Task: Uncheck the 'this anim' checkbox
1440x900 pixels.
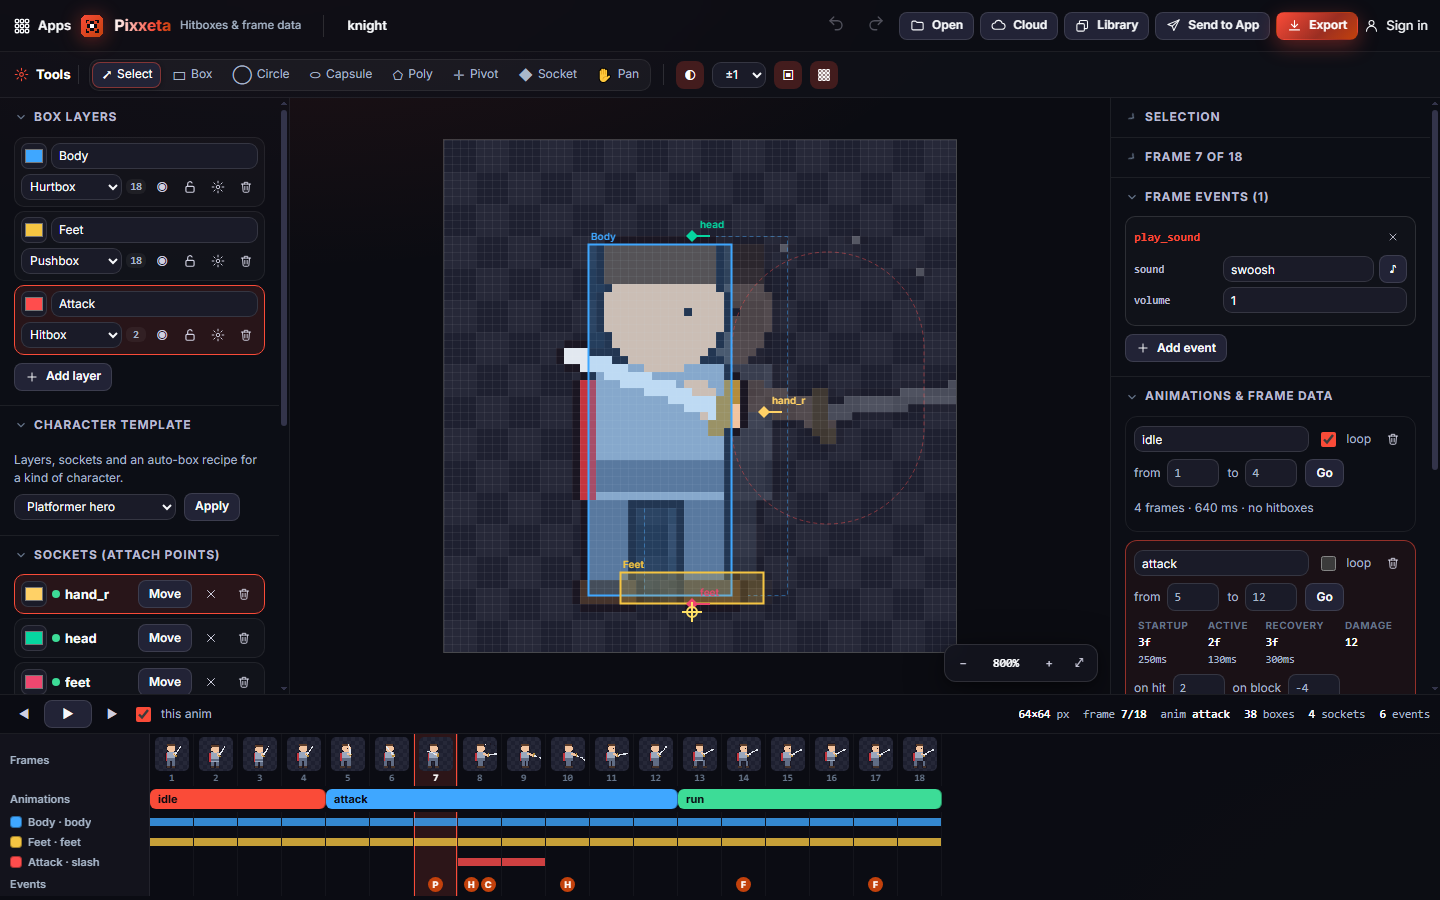Action: tap(143, 714)
